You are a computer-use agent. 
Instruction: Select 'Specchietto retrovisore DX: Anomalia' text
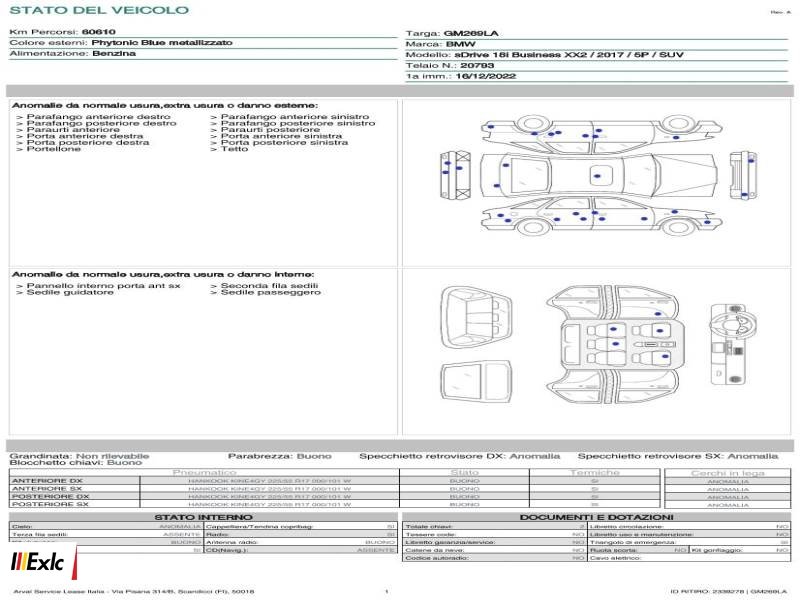pyautogui.click(x=460, y=456)
